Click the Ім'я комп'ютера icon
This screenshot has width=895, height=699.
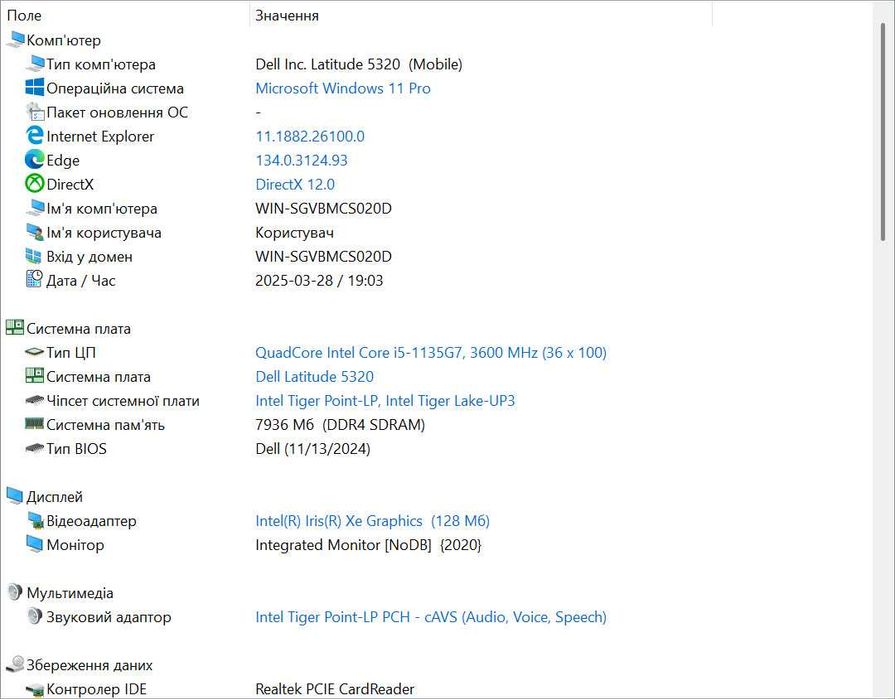pyautogui.click(x=35, y=208)
